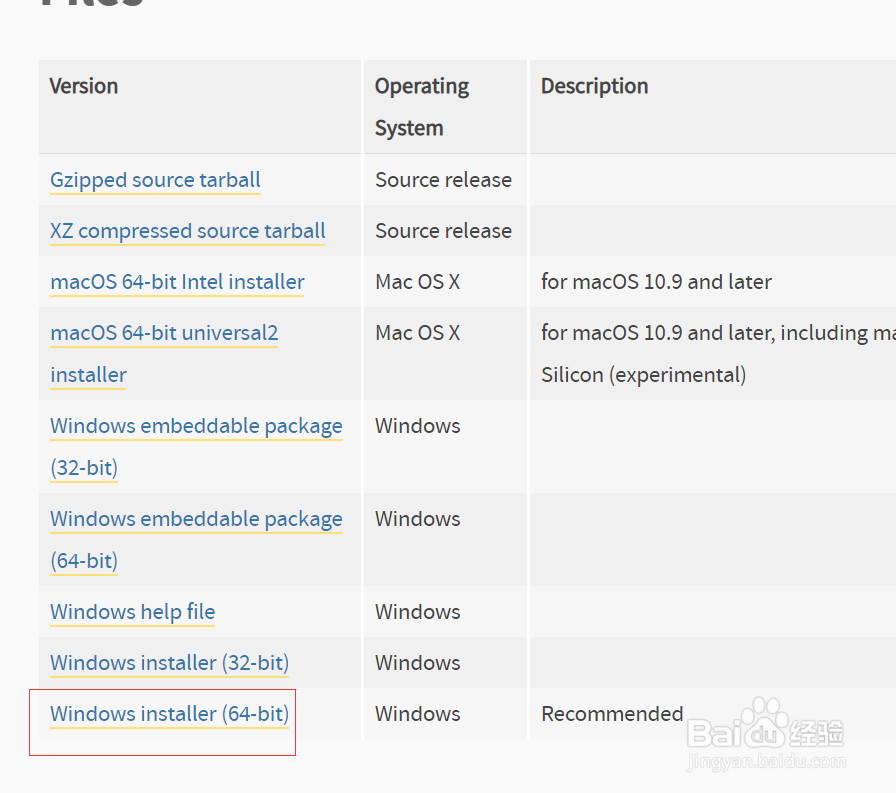Select the macOS 10.9 and later description

pyautogui.click(x=656, y=281)
